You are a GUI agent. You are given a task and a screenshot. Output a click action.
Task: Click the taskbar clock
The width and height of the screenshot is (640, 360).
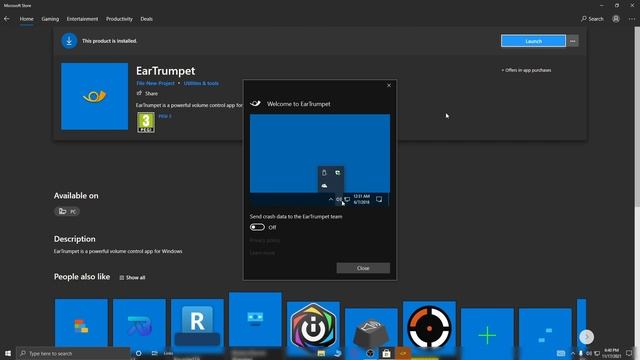(611, 353)
